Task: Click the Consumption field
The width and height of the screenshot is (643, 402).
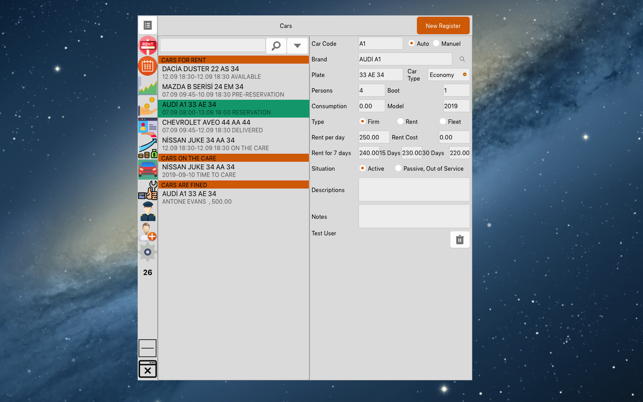Action: pos(372,106)
